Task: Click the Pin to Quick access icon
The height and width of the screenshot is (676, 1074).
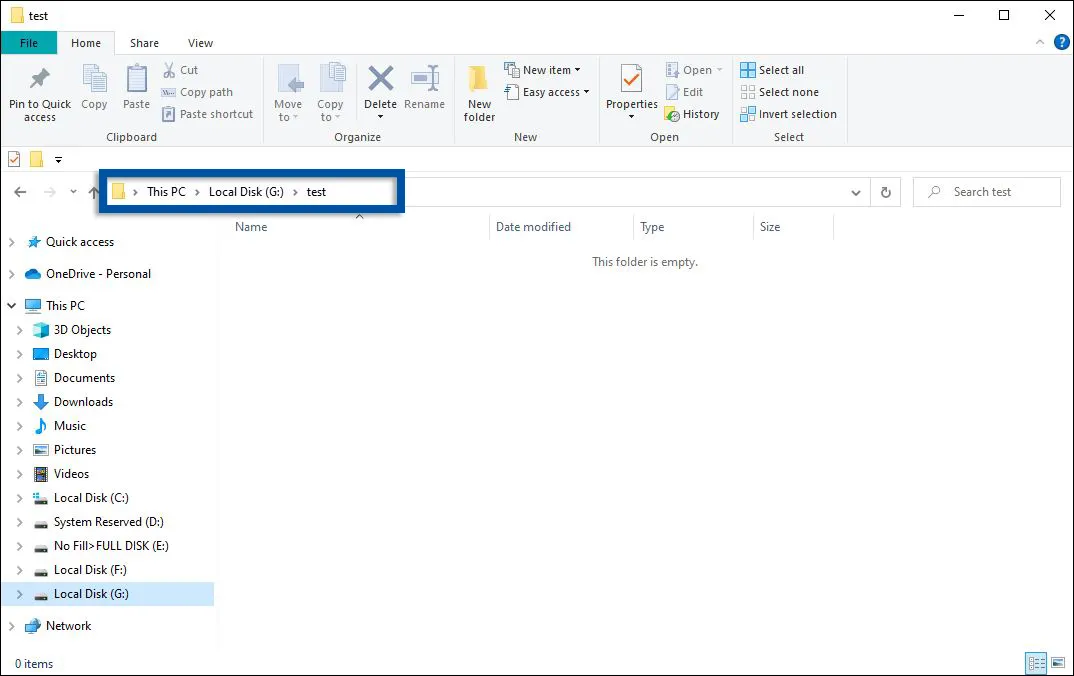Action: (x=39, y=90)
